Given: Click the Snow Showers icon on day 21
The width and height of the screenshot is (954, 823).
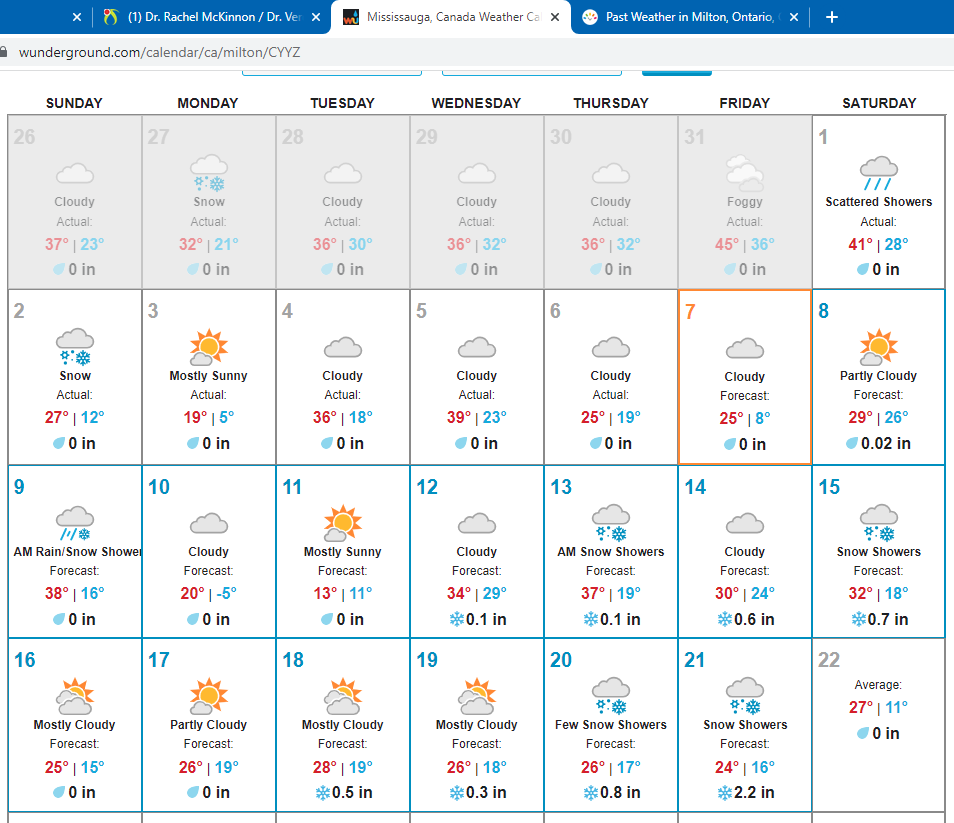Looking at the screenshot, I should pos(745,696).
